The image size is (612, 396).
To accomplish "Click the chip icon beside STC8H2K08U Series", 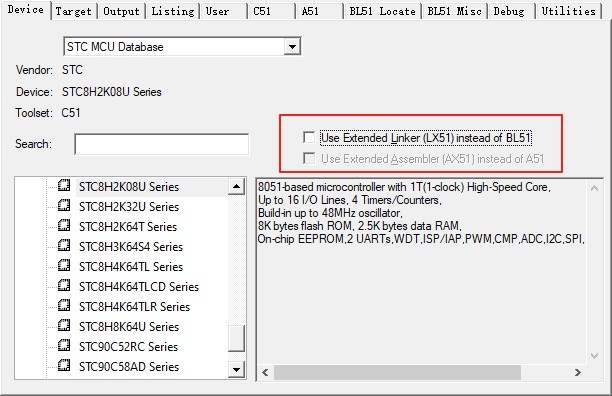I will click(64, 185).
